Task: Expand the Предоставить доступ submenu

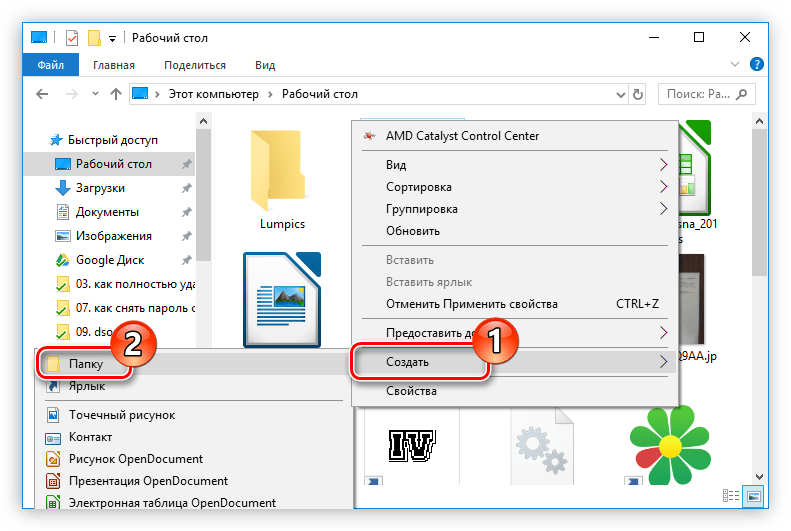Action: (663, 332)
